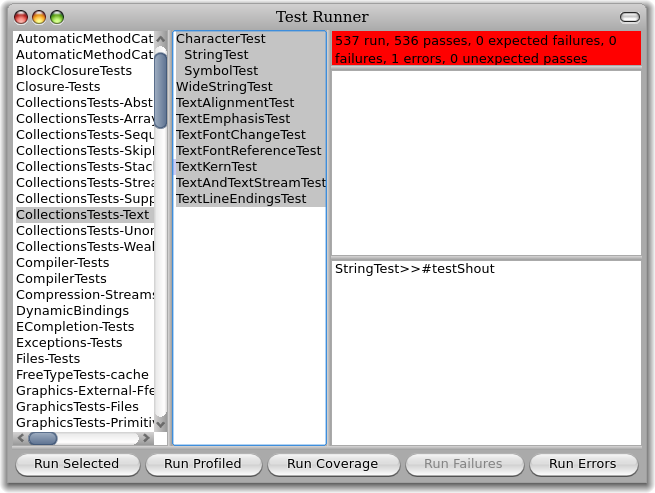The height and width of the screenshot is (493, 655).
Task: Open the StringTest>>#testShout error entry
Action: pyautogui.click(x=414, y=269)
